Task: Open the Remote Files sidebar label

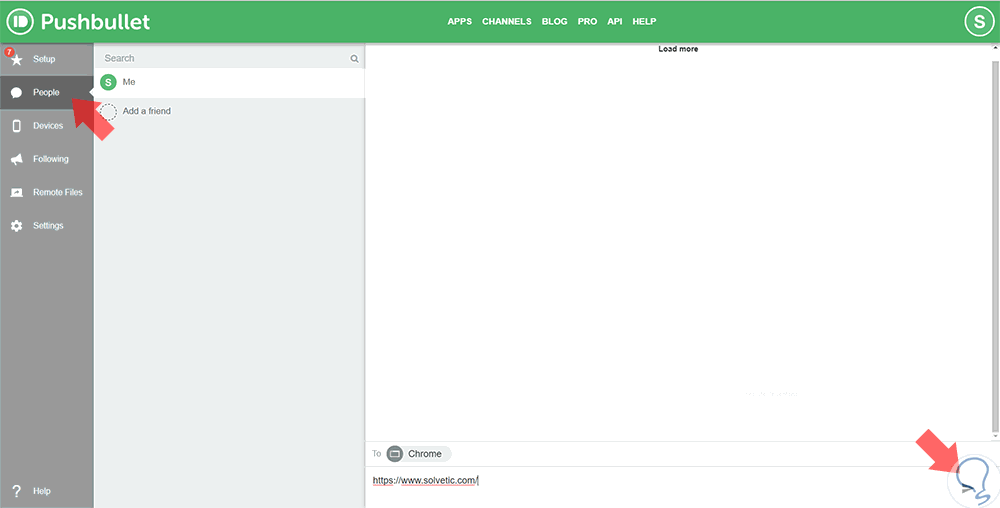Action: [x=57, y=192]
